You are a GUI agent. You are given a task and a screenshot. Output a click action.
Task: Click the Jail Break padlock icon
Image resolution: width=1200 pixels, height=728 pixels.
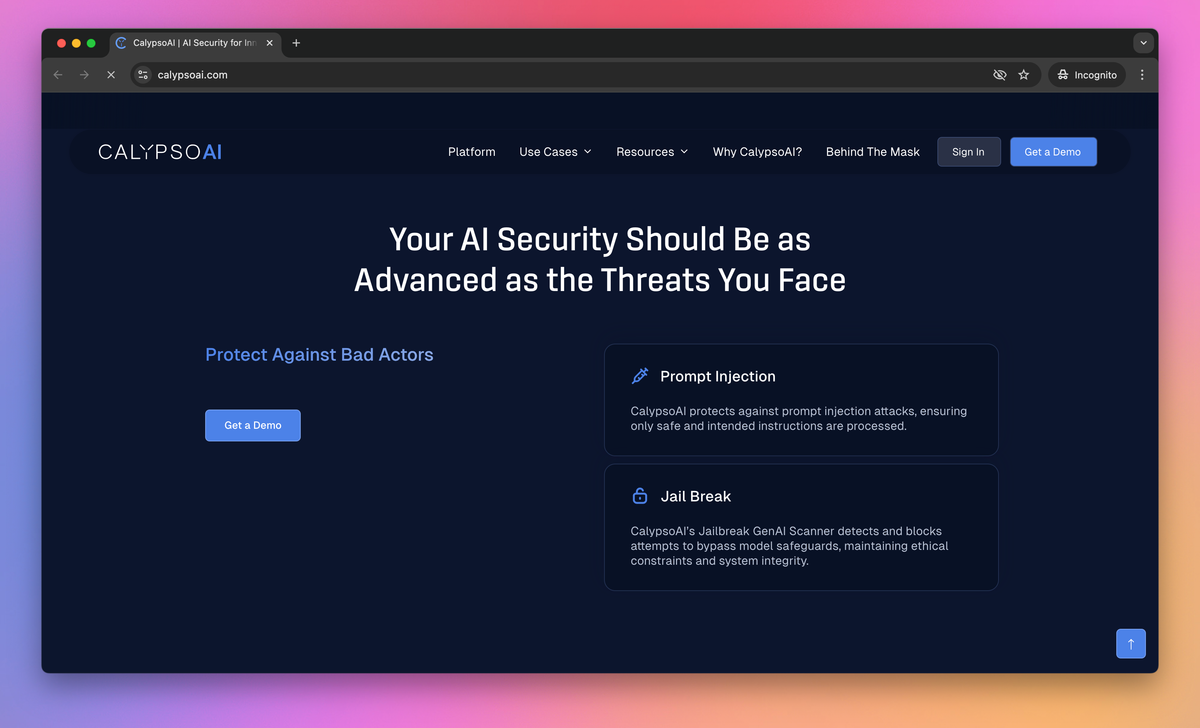tap(640, 496)
